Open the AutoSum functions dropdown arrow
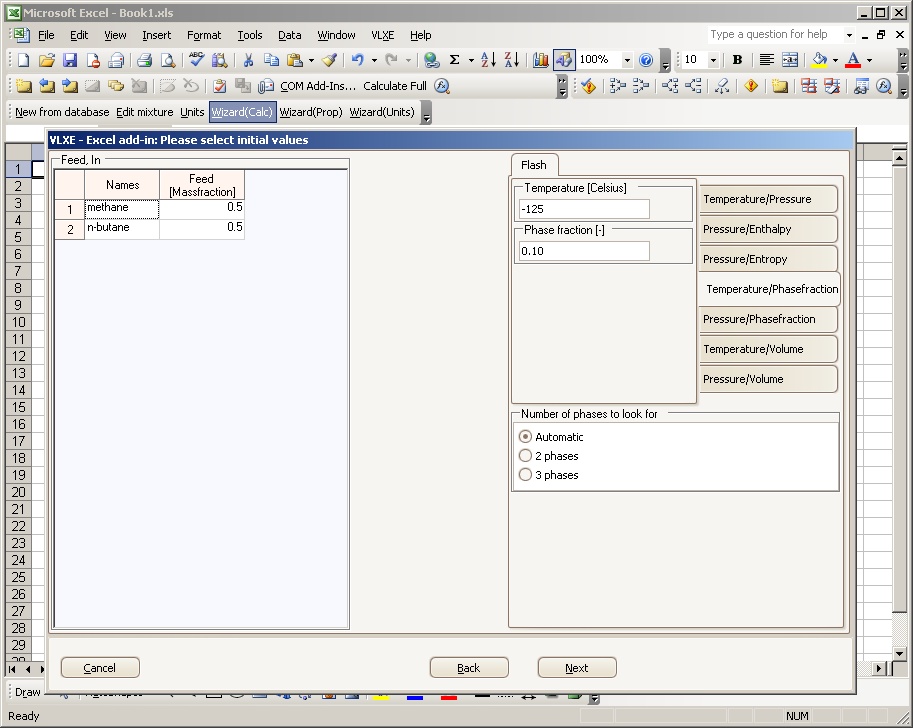 [471, 59]
